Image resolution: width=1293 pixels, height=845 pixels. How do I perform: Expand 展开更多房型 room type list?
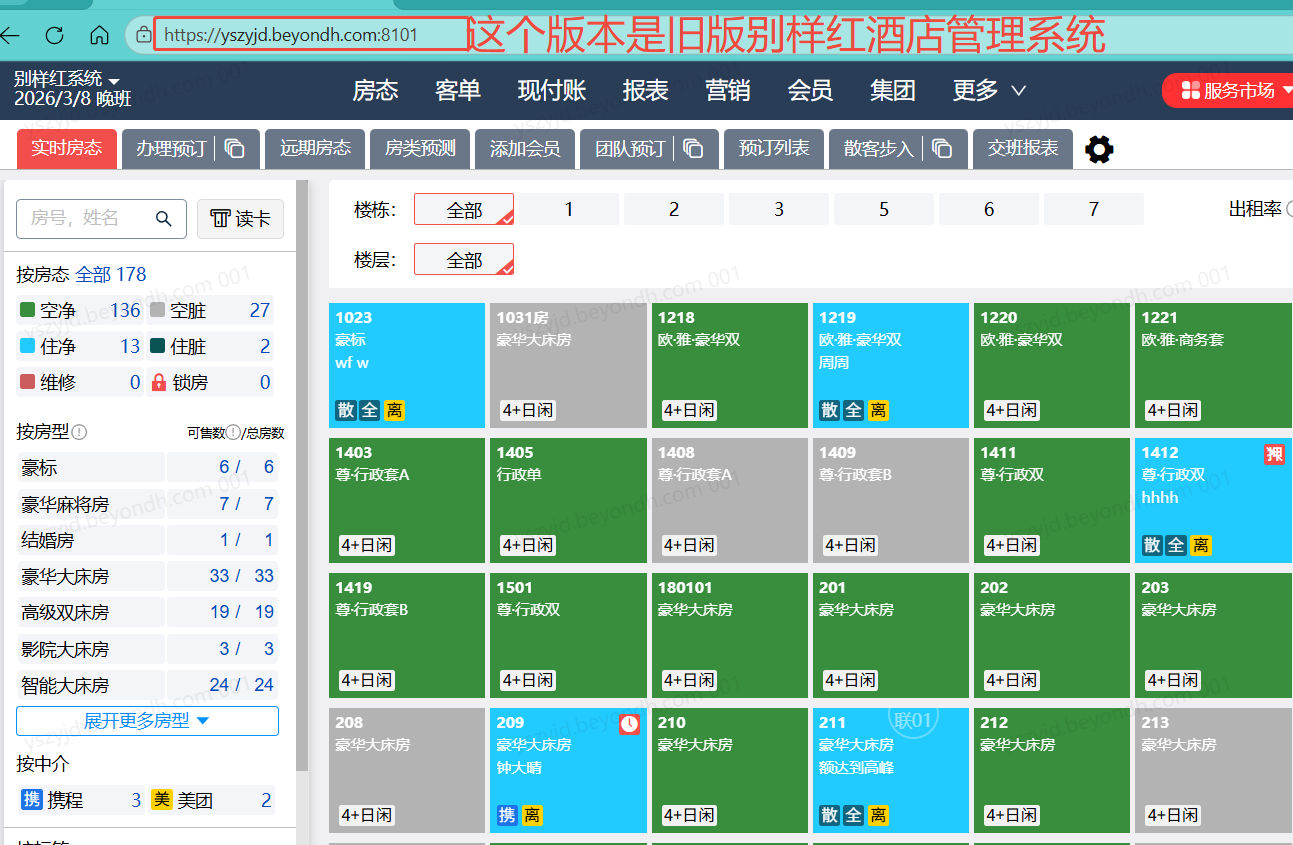(147, 721)
